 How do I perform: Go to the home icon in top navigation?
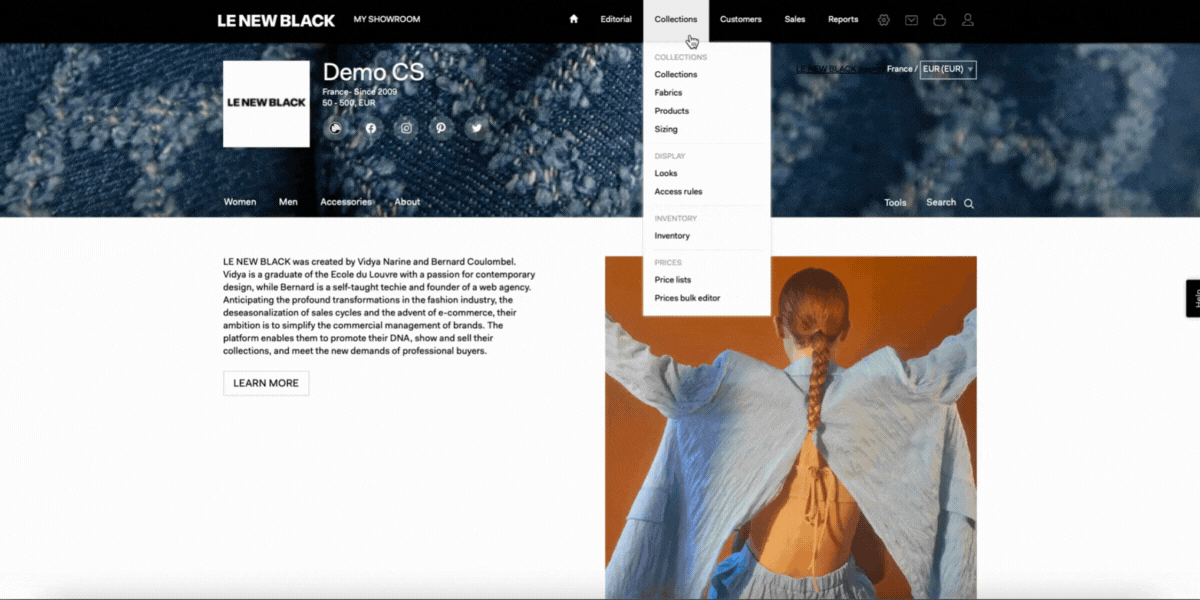[574, 19]
